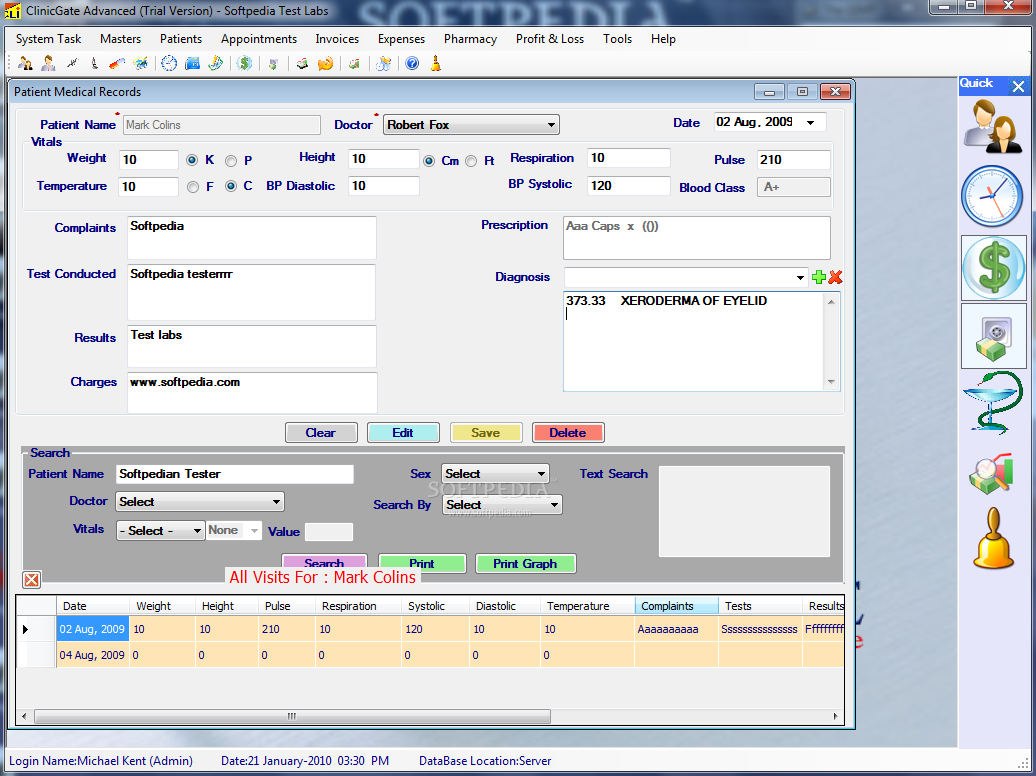This screenshot has height=776, width=1036.
Task: Click the cash register toolbar icon
Action: 302,63
